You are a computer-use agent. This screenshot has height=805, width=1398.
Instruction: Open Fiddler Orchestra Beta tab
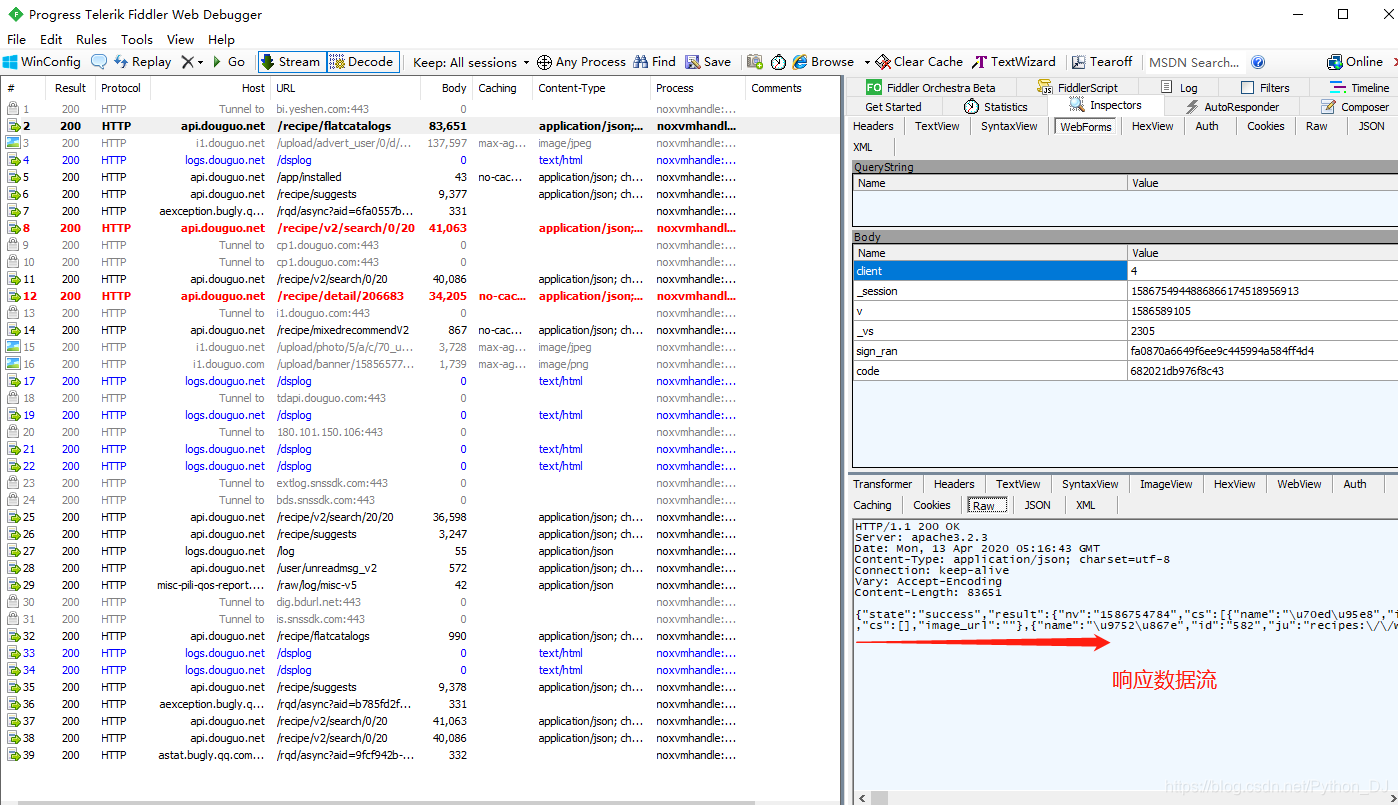[x=930, y=88]
